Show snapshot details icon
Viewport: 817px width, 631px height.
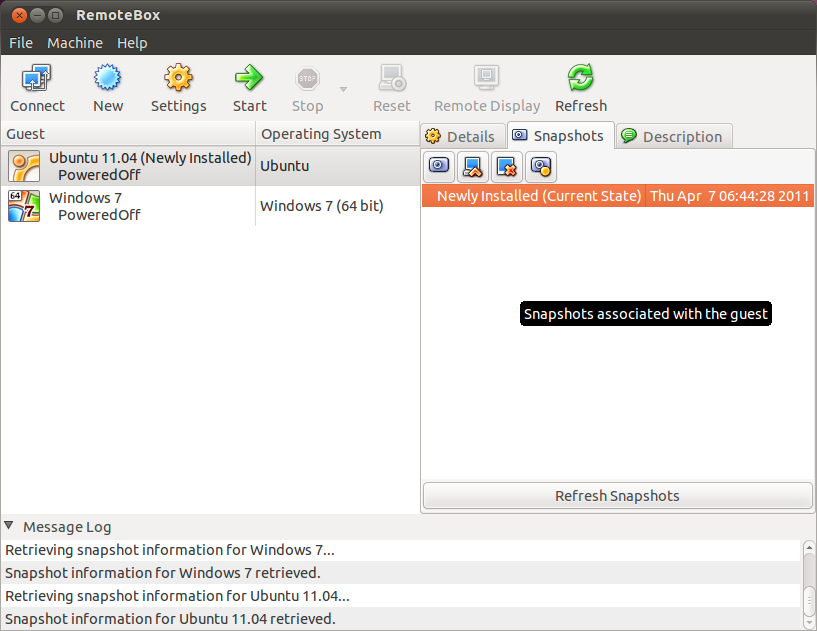(x=541, y=166)
